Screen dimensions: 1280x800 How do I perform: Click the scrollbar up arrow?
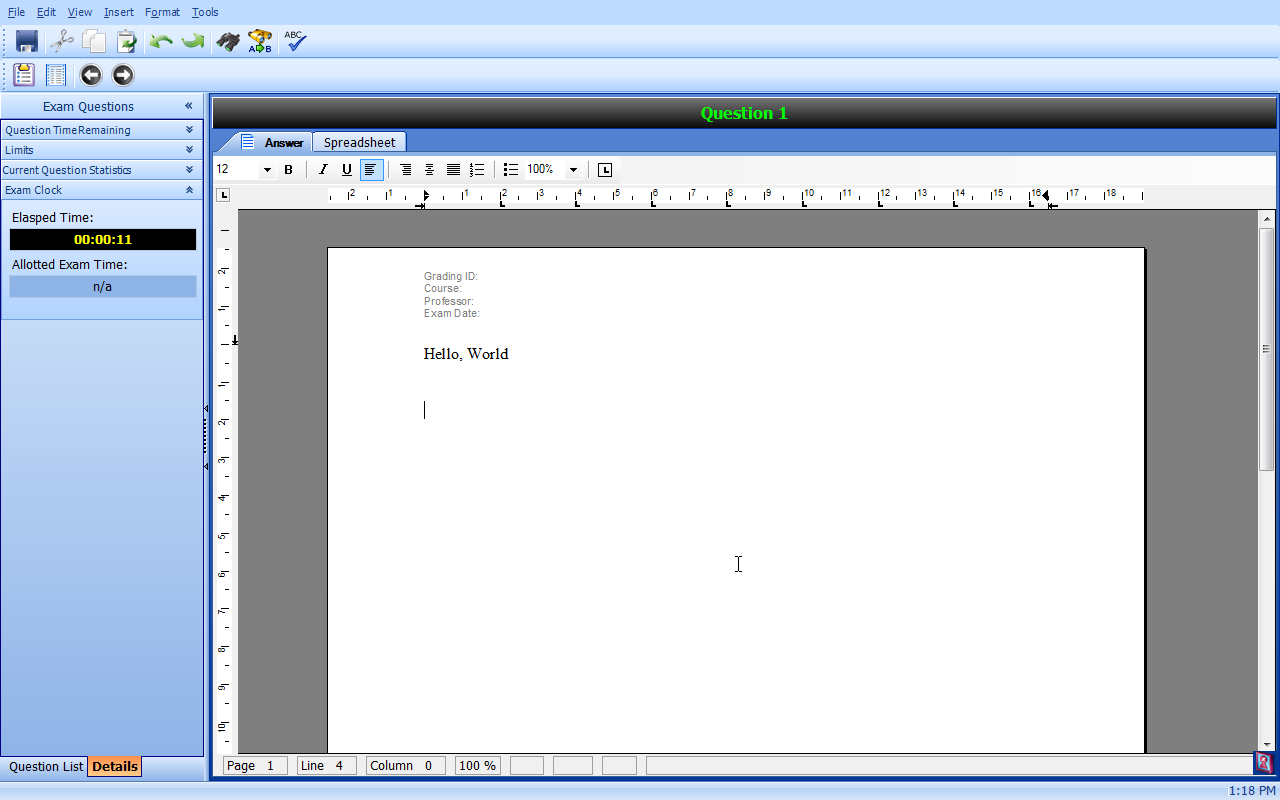tap(1266, 218)
